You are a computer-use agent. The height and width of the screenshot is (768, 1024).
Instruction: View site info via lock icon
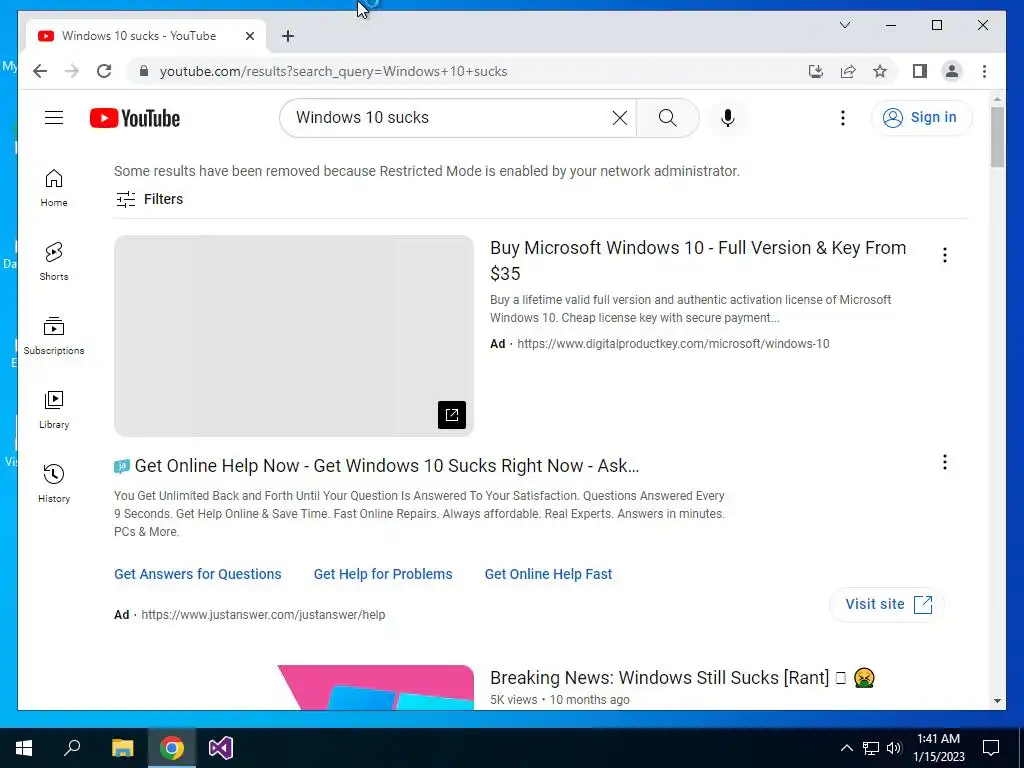pyautogui.click(x=144, y=71)
